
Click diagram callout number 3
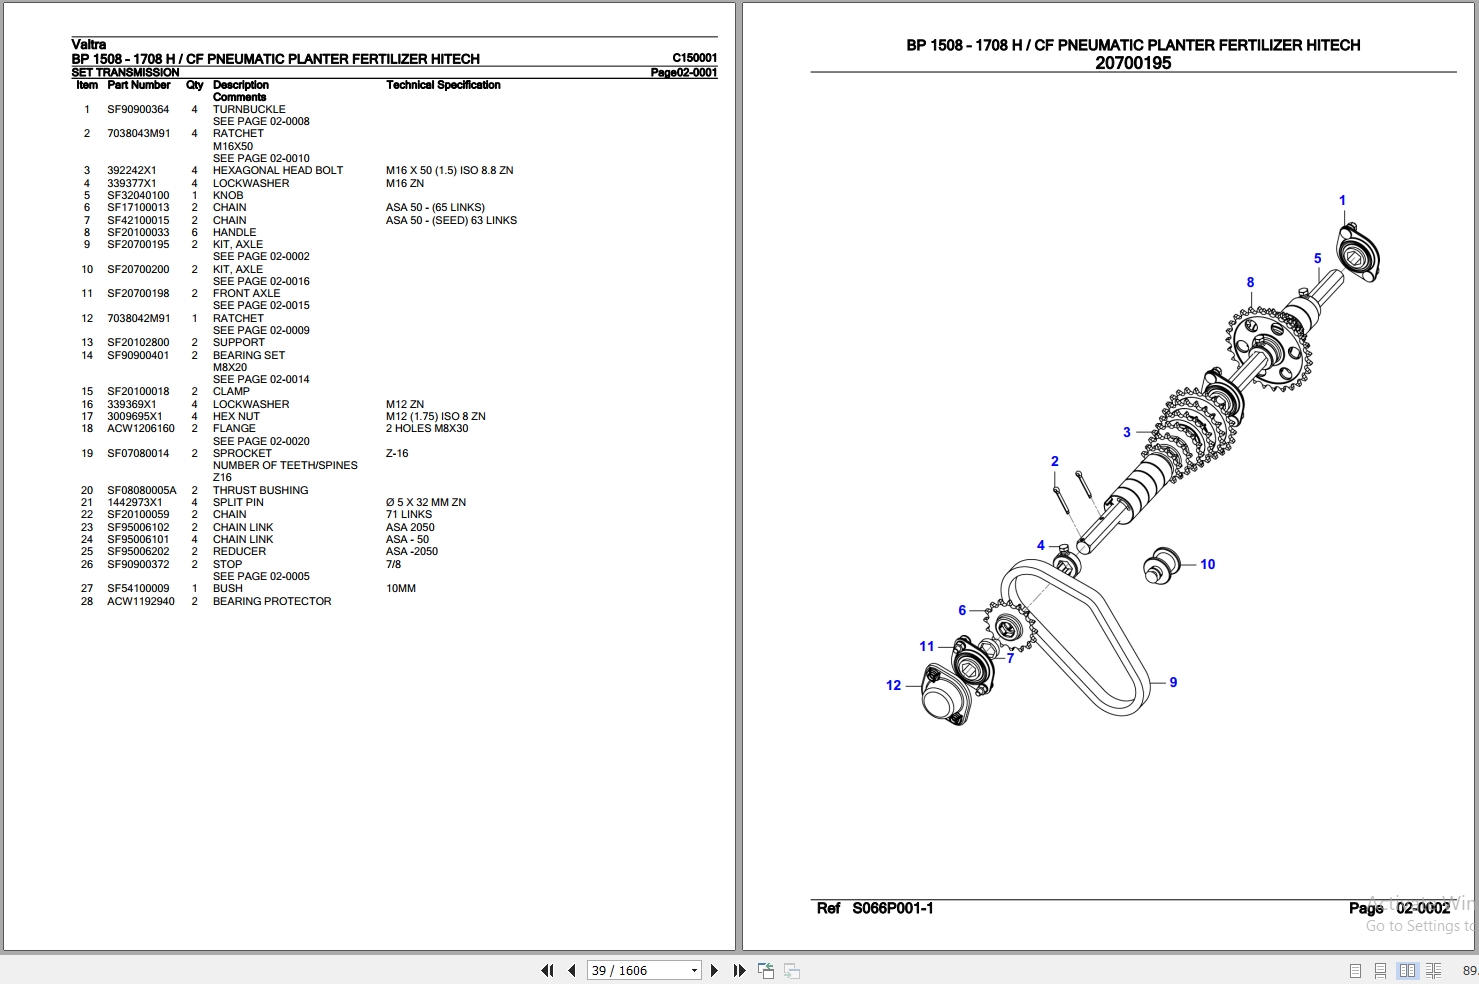(x=1127, y=432)
